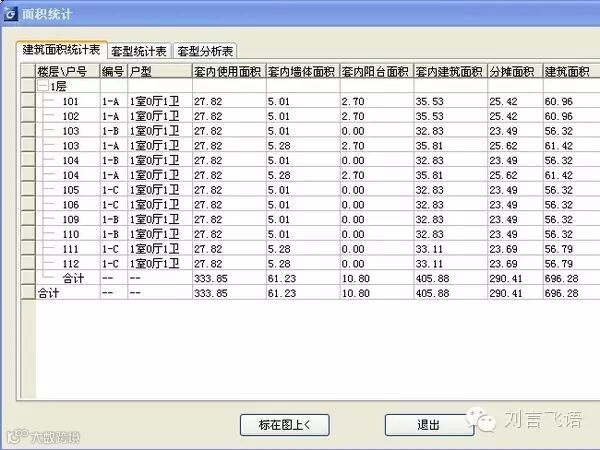The width and height of the screenshot is (600, 450).
Task: Click 1-C code in row 105
Action: coord(110,190)
